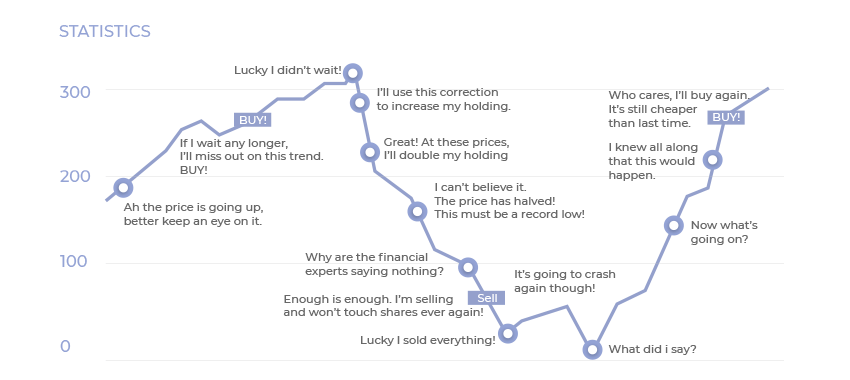Select the marker by 'I can't believe it.'
Screen dimensions: 850x380
417,211
